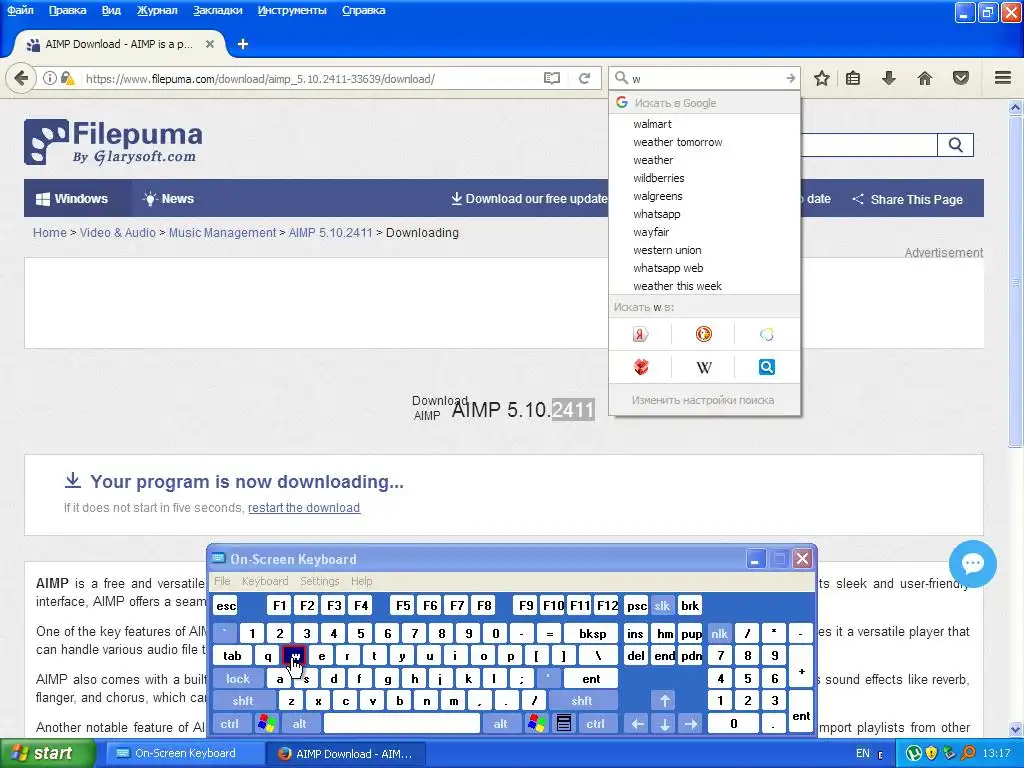Screen dimensions: 1024x768
Task: Toggle reader view icon in address bar
Action: pos(552,78)
